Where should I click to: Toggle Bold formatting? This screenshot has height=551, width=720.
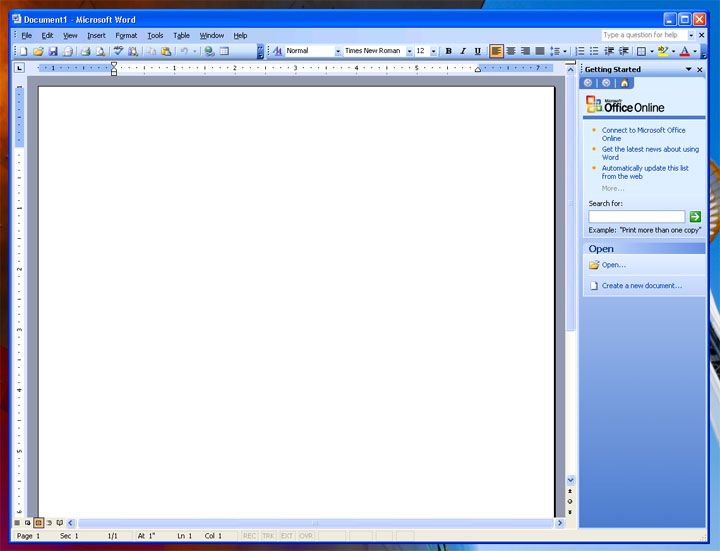click(449, 51)
